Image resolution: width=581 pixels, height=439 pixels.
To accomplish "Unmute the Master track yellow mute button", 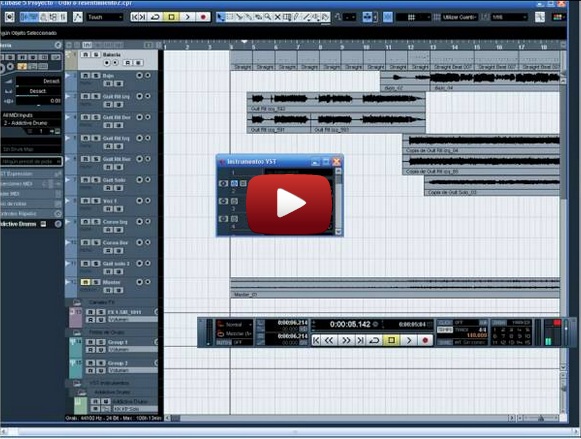I will [86, 282].
